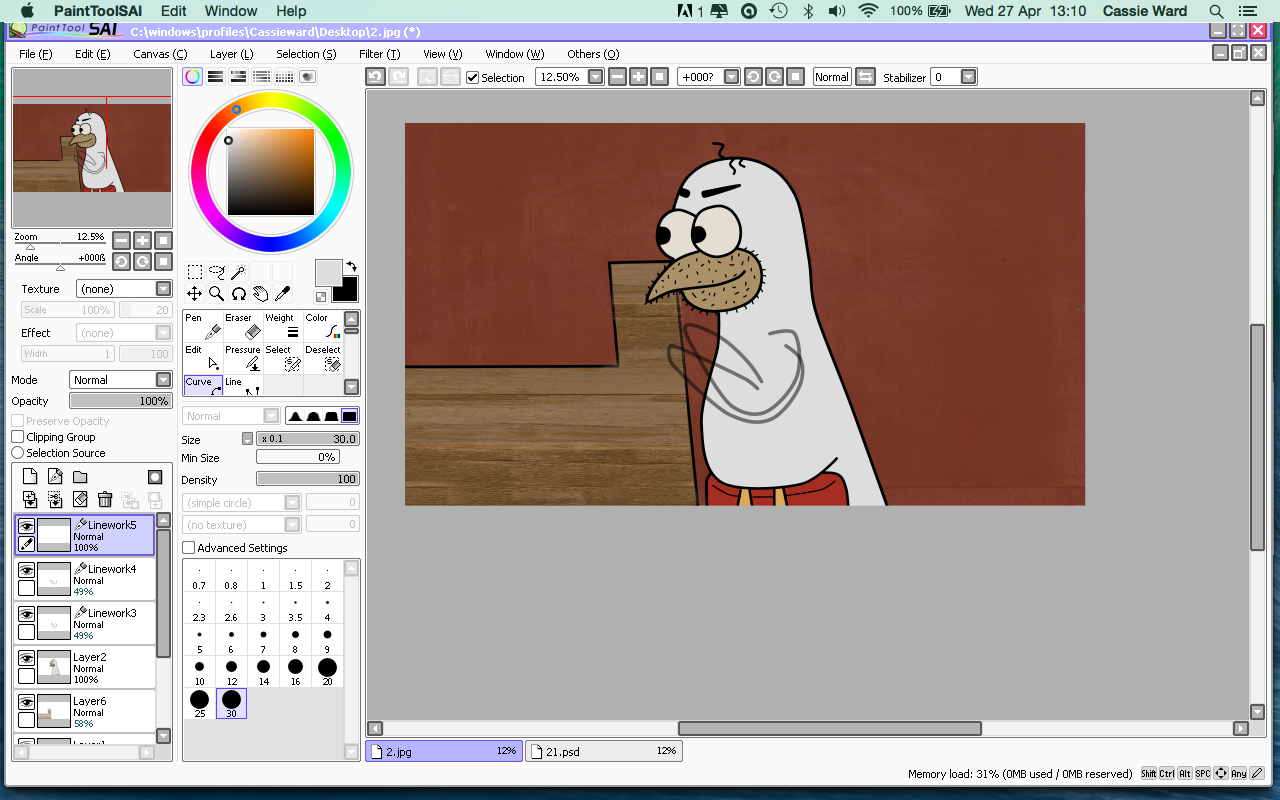1280x800 pixels.
Task: Activate the Magic Wand selection tool
Action: click(240, 270)
